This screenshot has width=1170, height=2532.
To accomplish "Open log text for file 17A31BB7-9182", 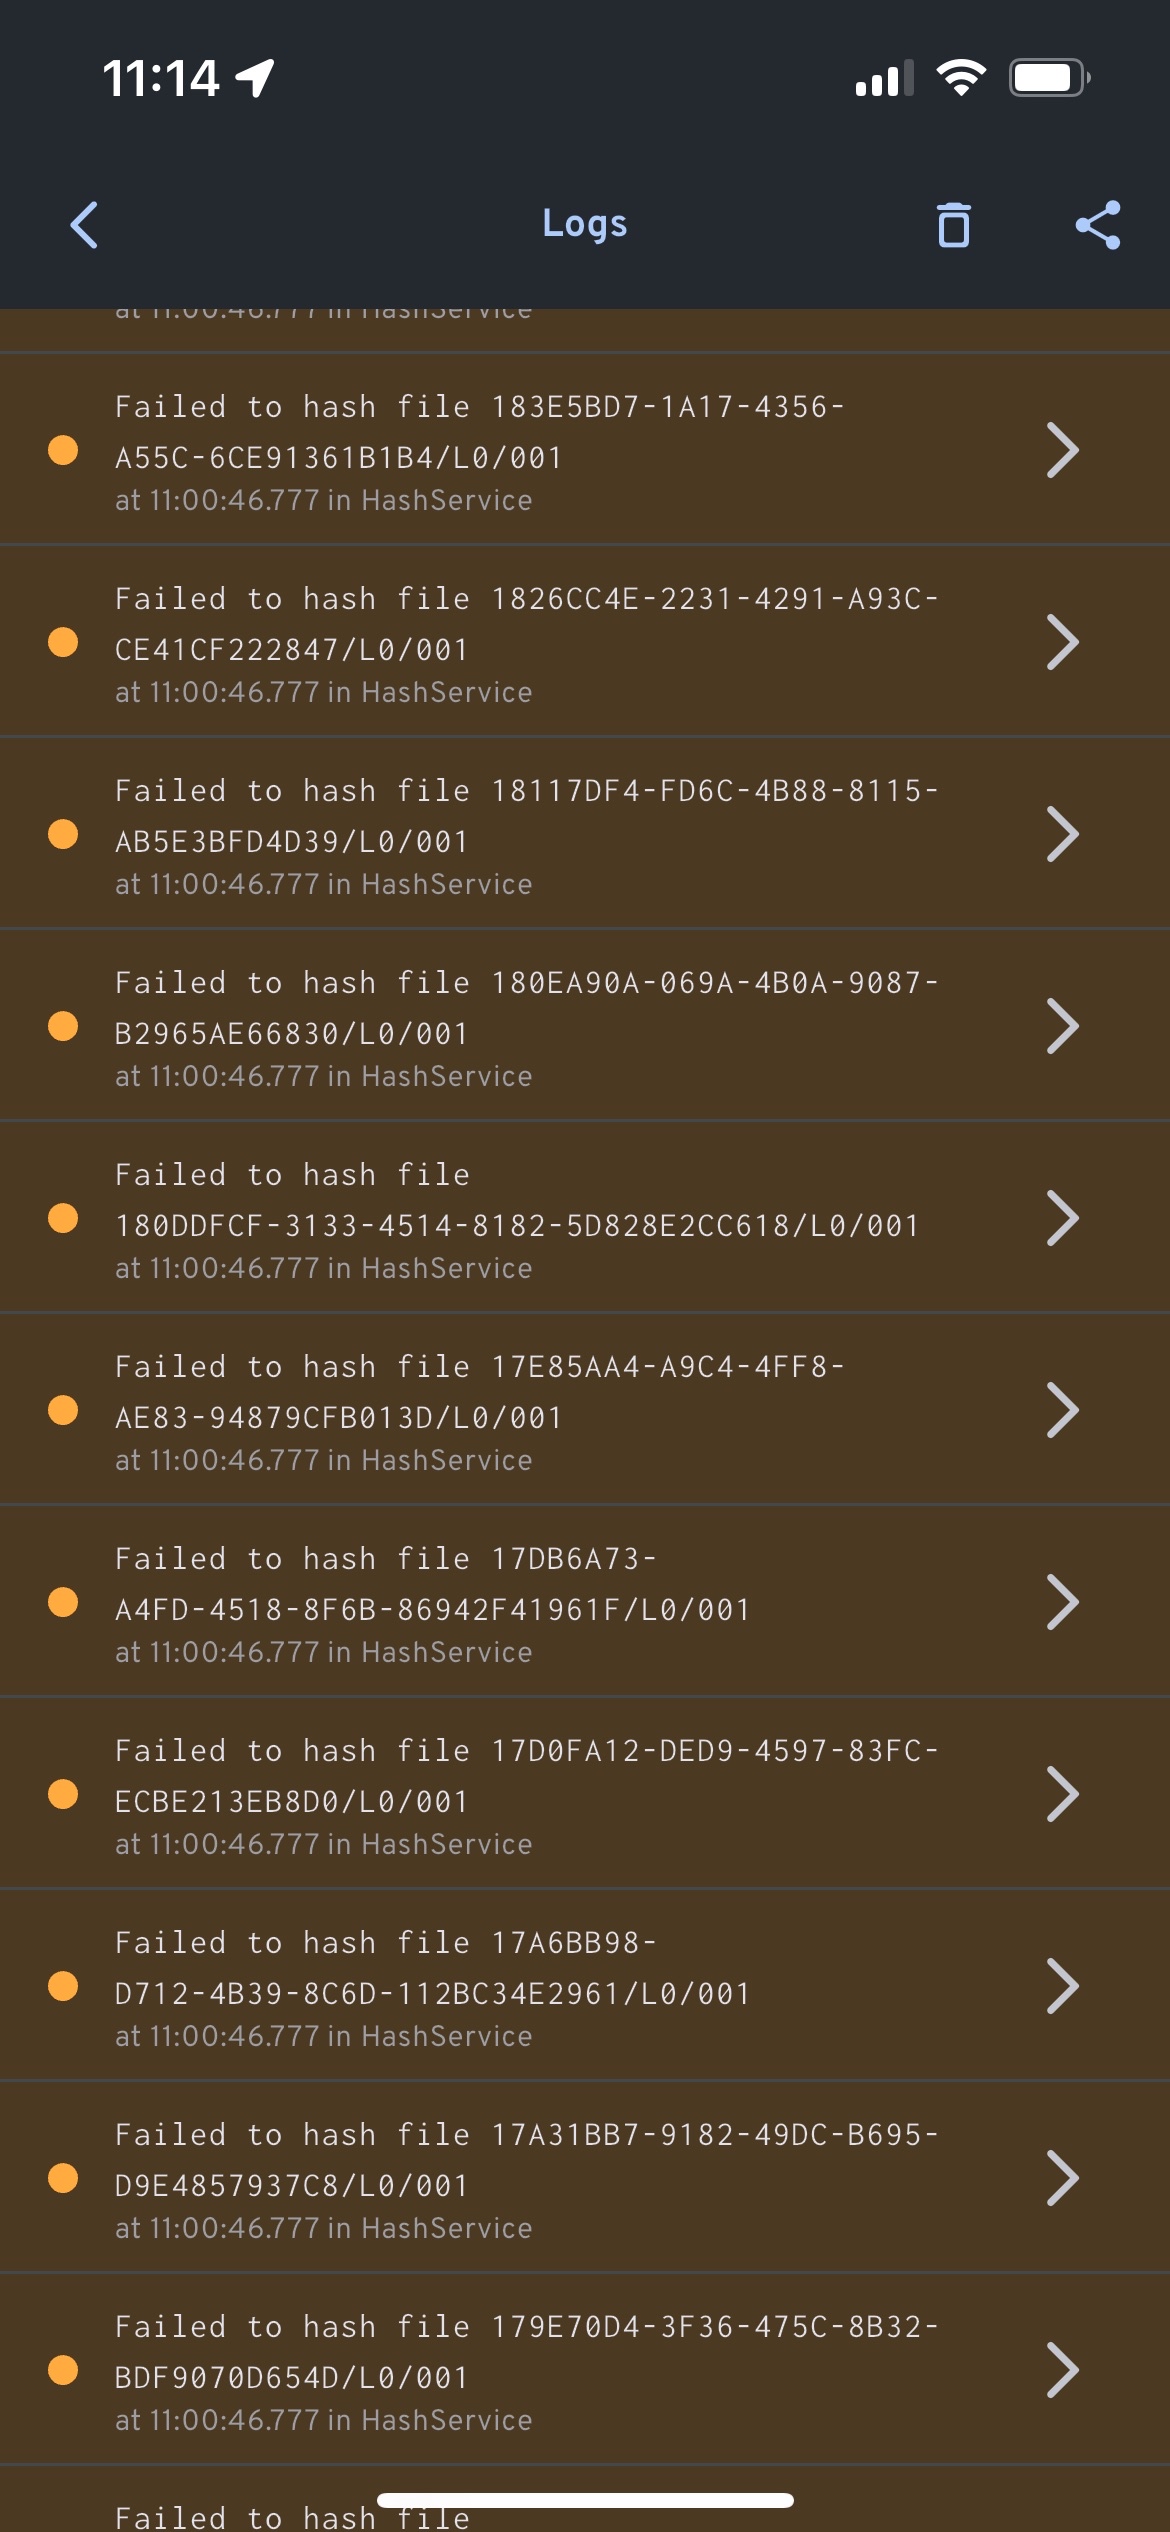I will click(526, 2160).
